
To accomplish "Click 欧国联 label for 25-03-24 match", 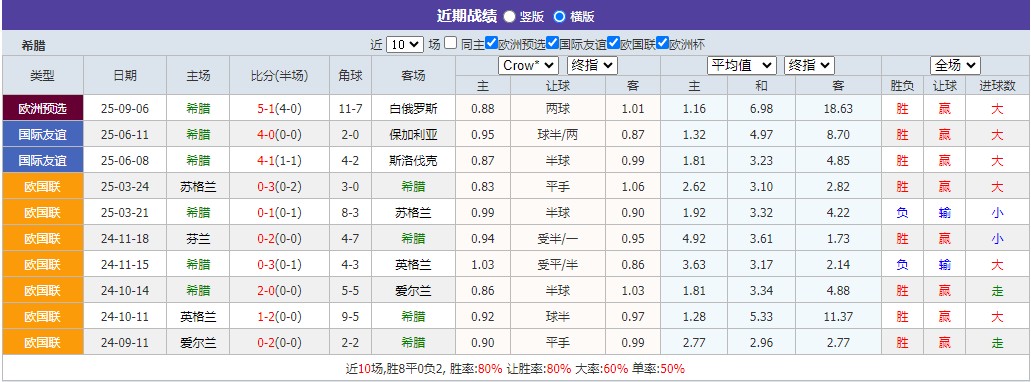I will 43,187.
